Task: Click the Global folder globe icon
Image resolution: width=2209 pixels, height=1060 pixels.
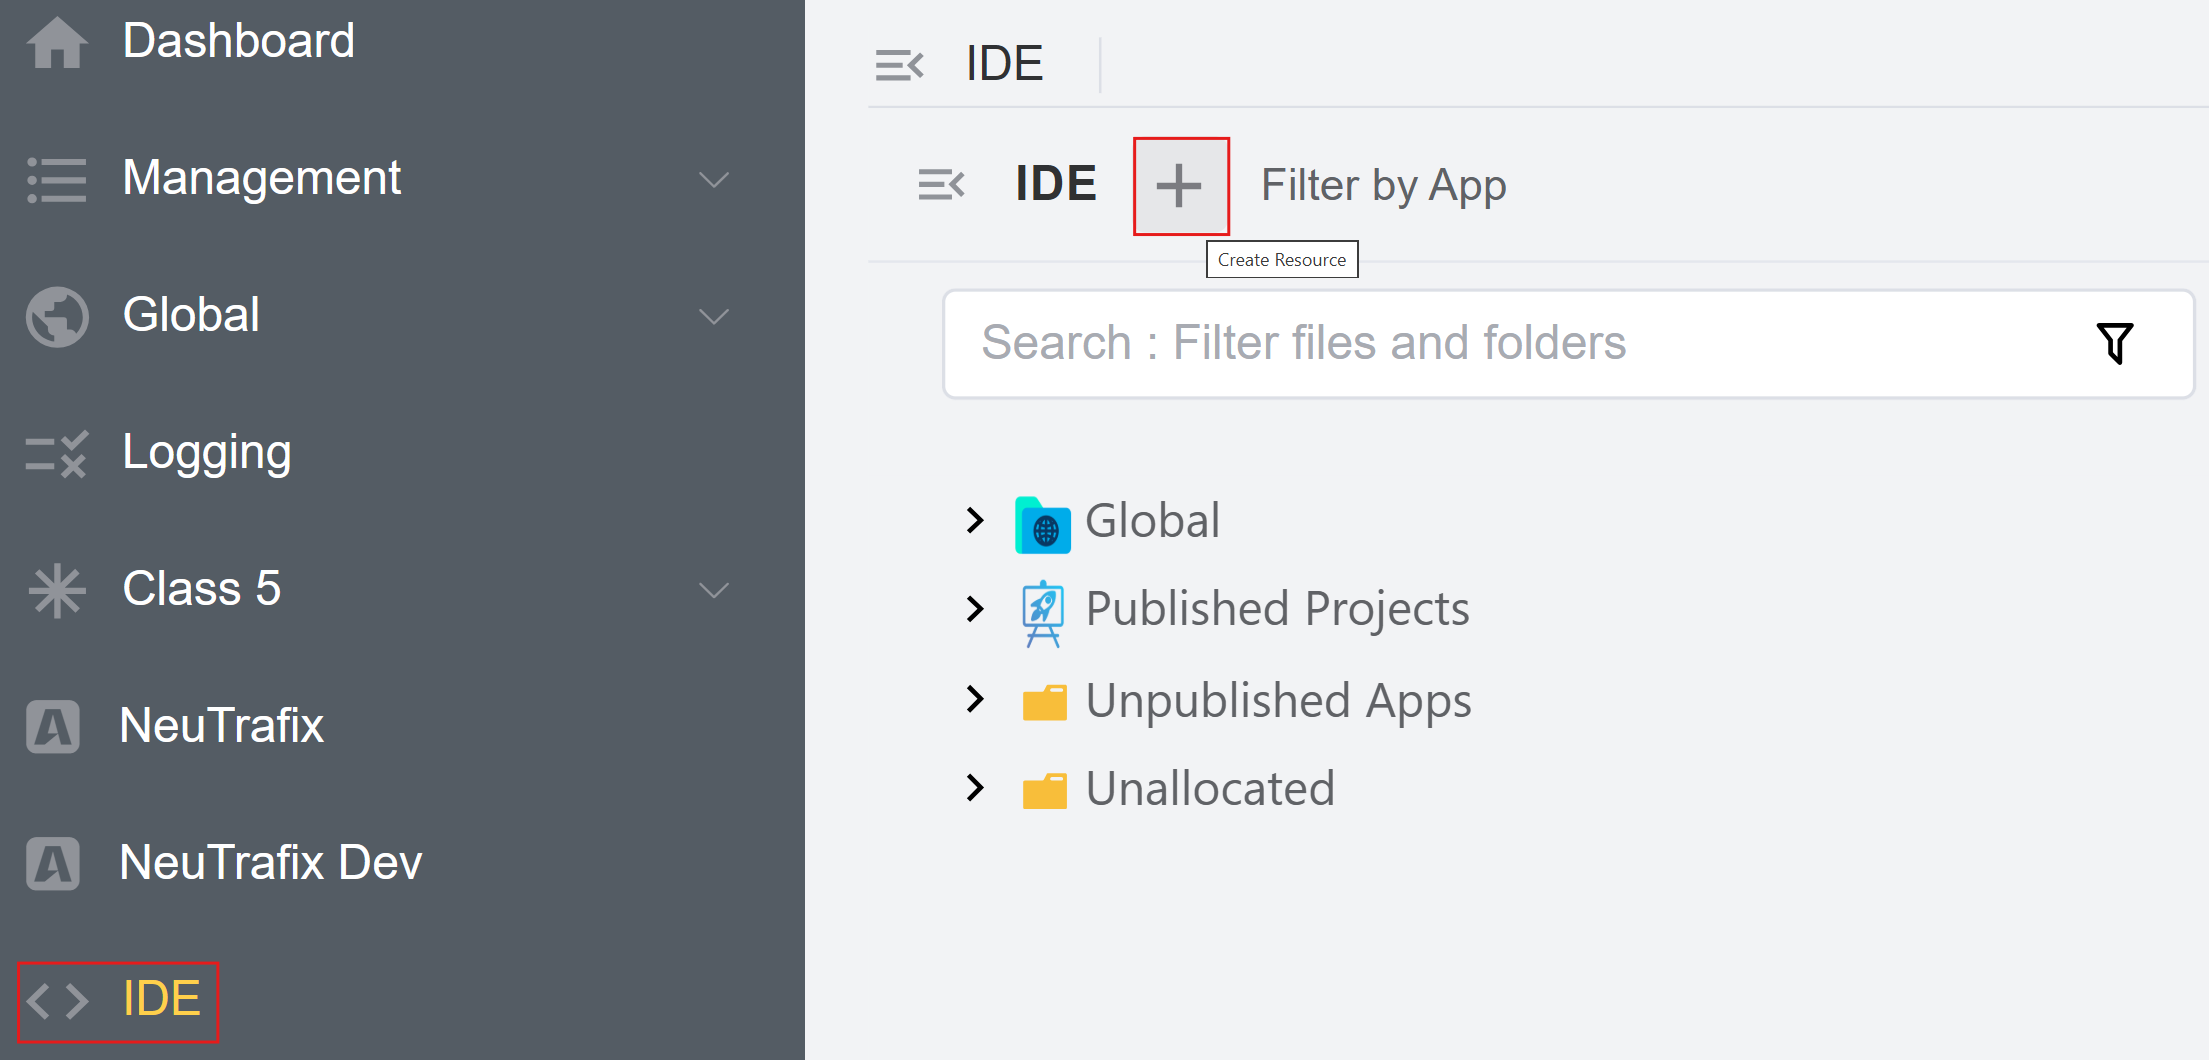Action: [1043, 524]
